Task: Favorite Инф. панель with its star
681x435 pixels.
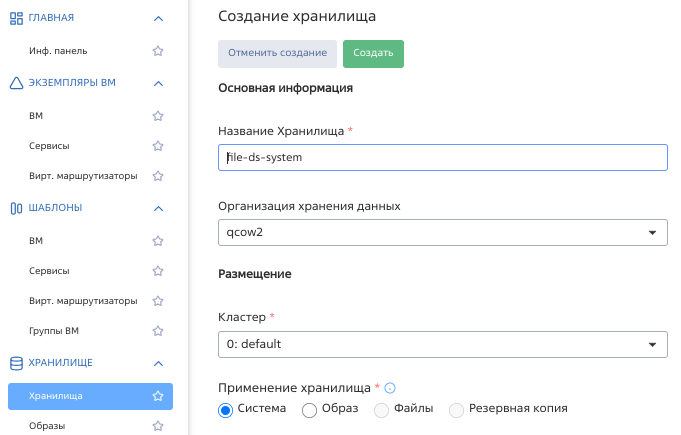Action: [x=158, y=51]
